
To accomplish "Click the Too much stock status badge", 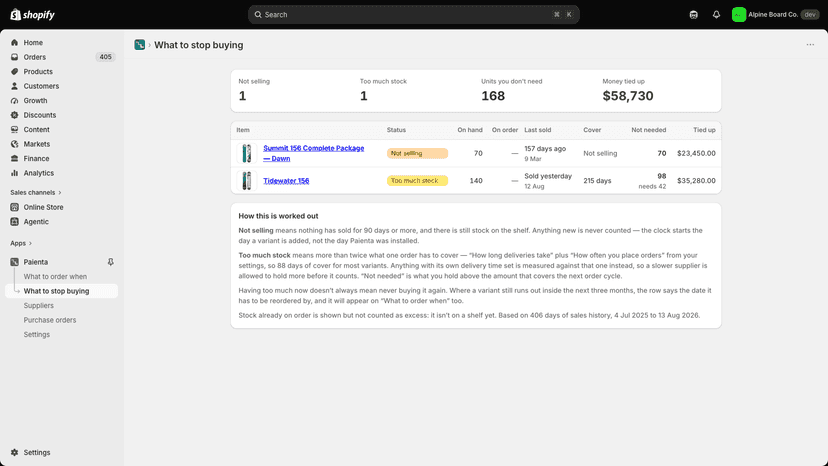I will click(417, 181).
